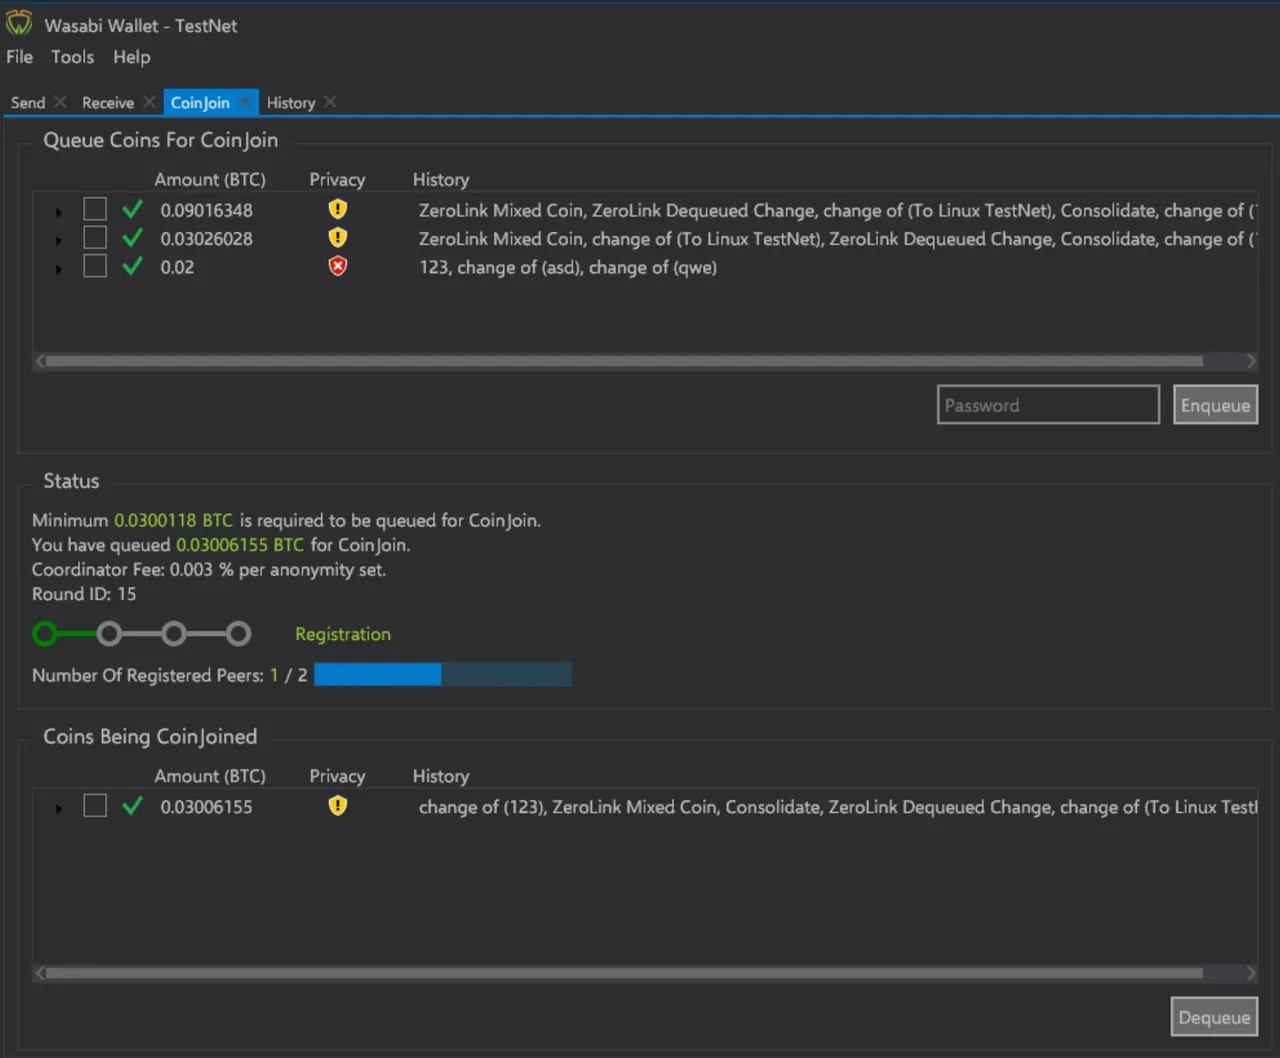Image resolution: width=1280 pixels, height=1058 pixels.
Task: Click yellow privacy shield of 0.09016348 coin
Action: [x=338, y=209]
